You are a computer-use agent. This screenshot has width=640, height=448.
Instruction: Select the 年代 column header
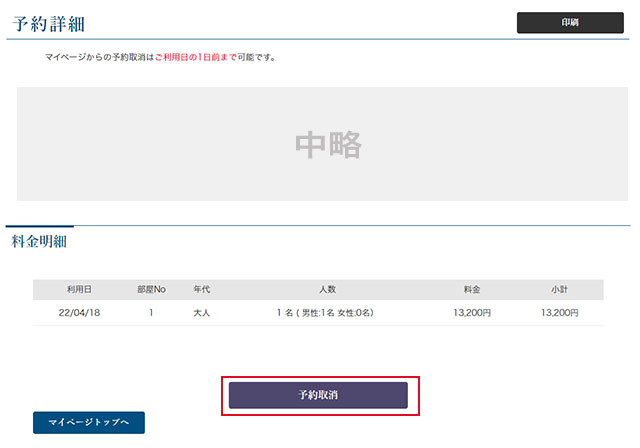201,289
